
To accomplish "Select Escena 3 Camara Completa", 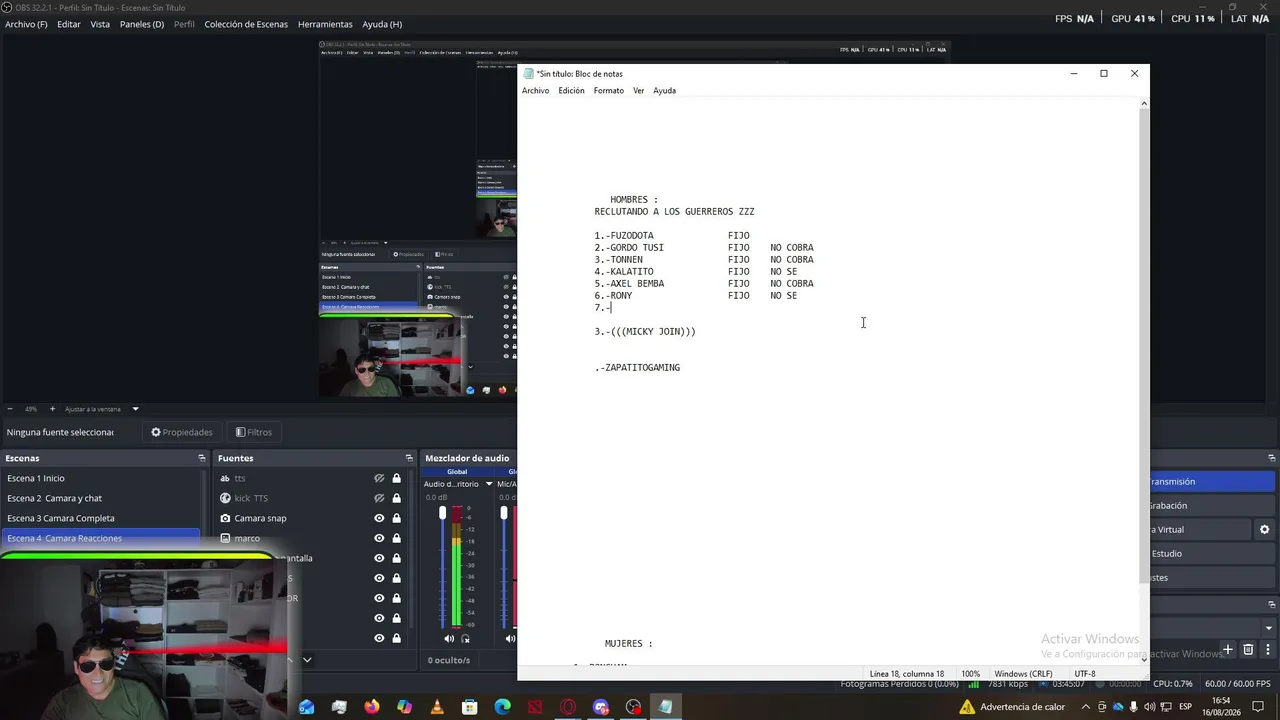I will point(101,518).
